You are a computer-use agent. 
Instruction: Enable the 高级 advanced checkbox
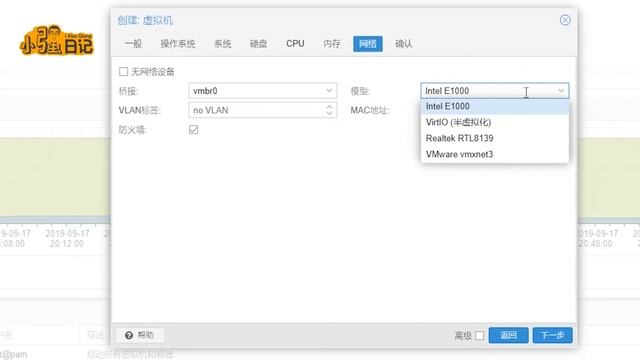pyautogui.click(x=480, y=336)
